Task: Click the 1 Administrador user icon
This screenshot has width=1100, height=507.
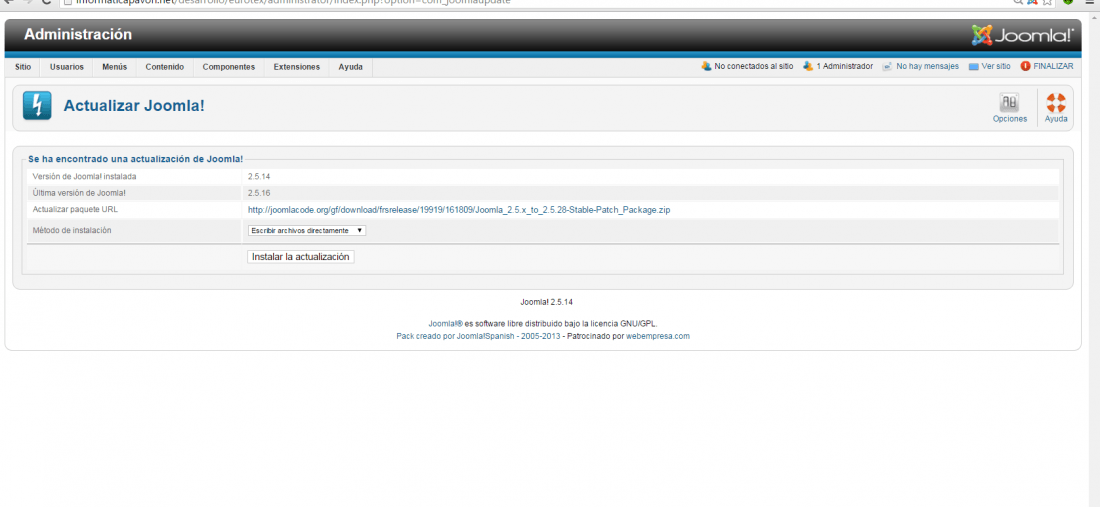Action: click(x=808, y=66)
